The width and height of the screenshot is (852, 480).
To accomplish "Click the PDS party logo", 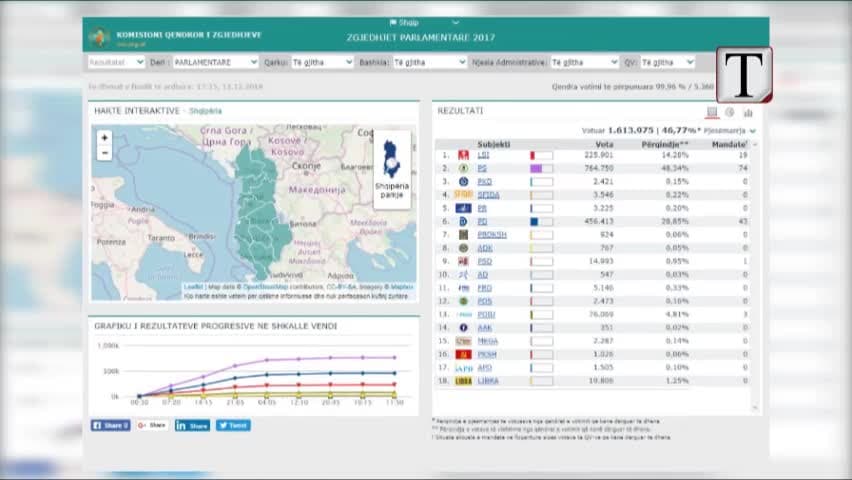I will pos(463,301).
